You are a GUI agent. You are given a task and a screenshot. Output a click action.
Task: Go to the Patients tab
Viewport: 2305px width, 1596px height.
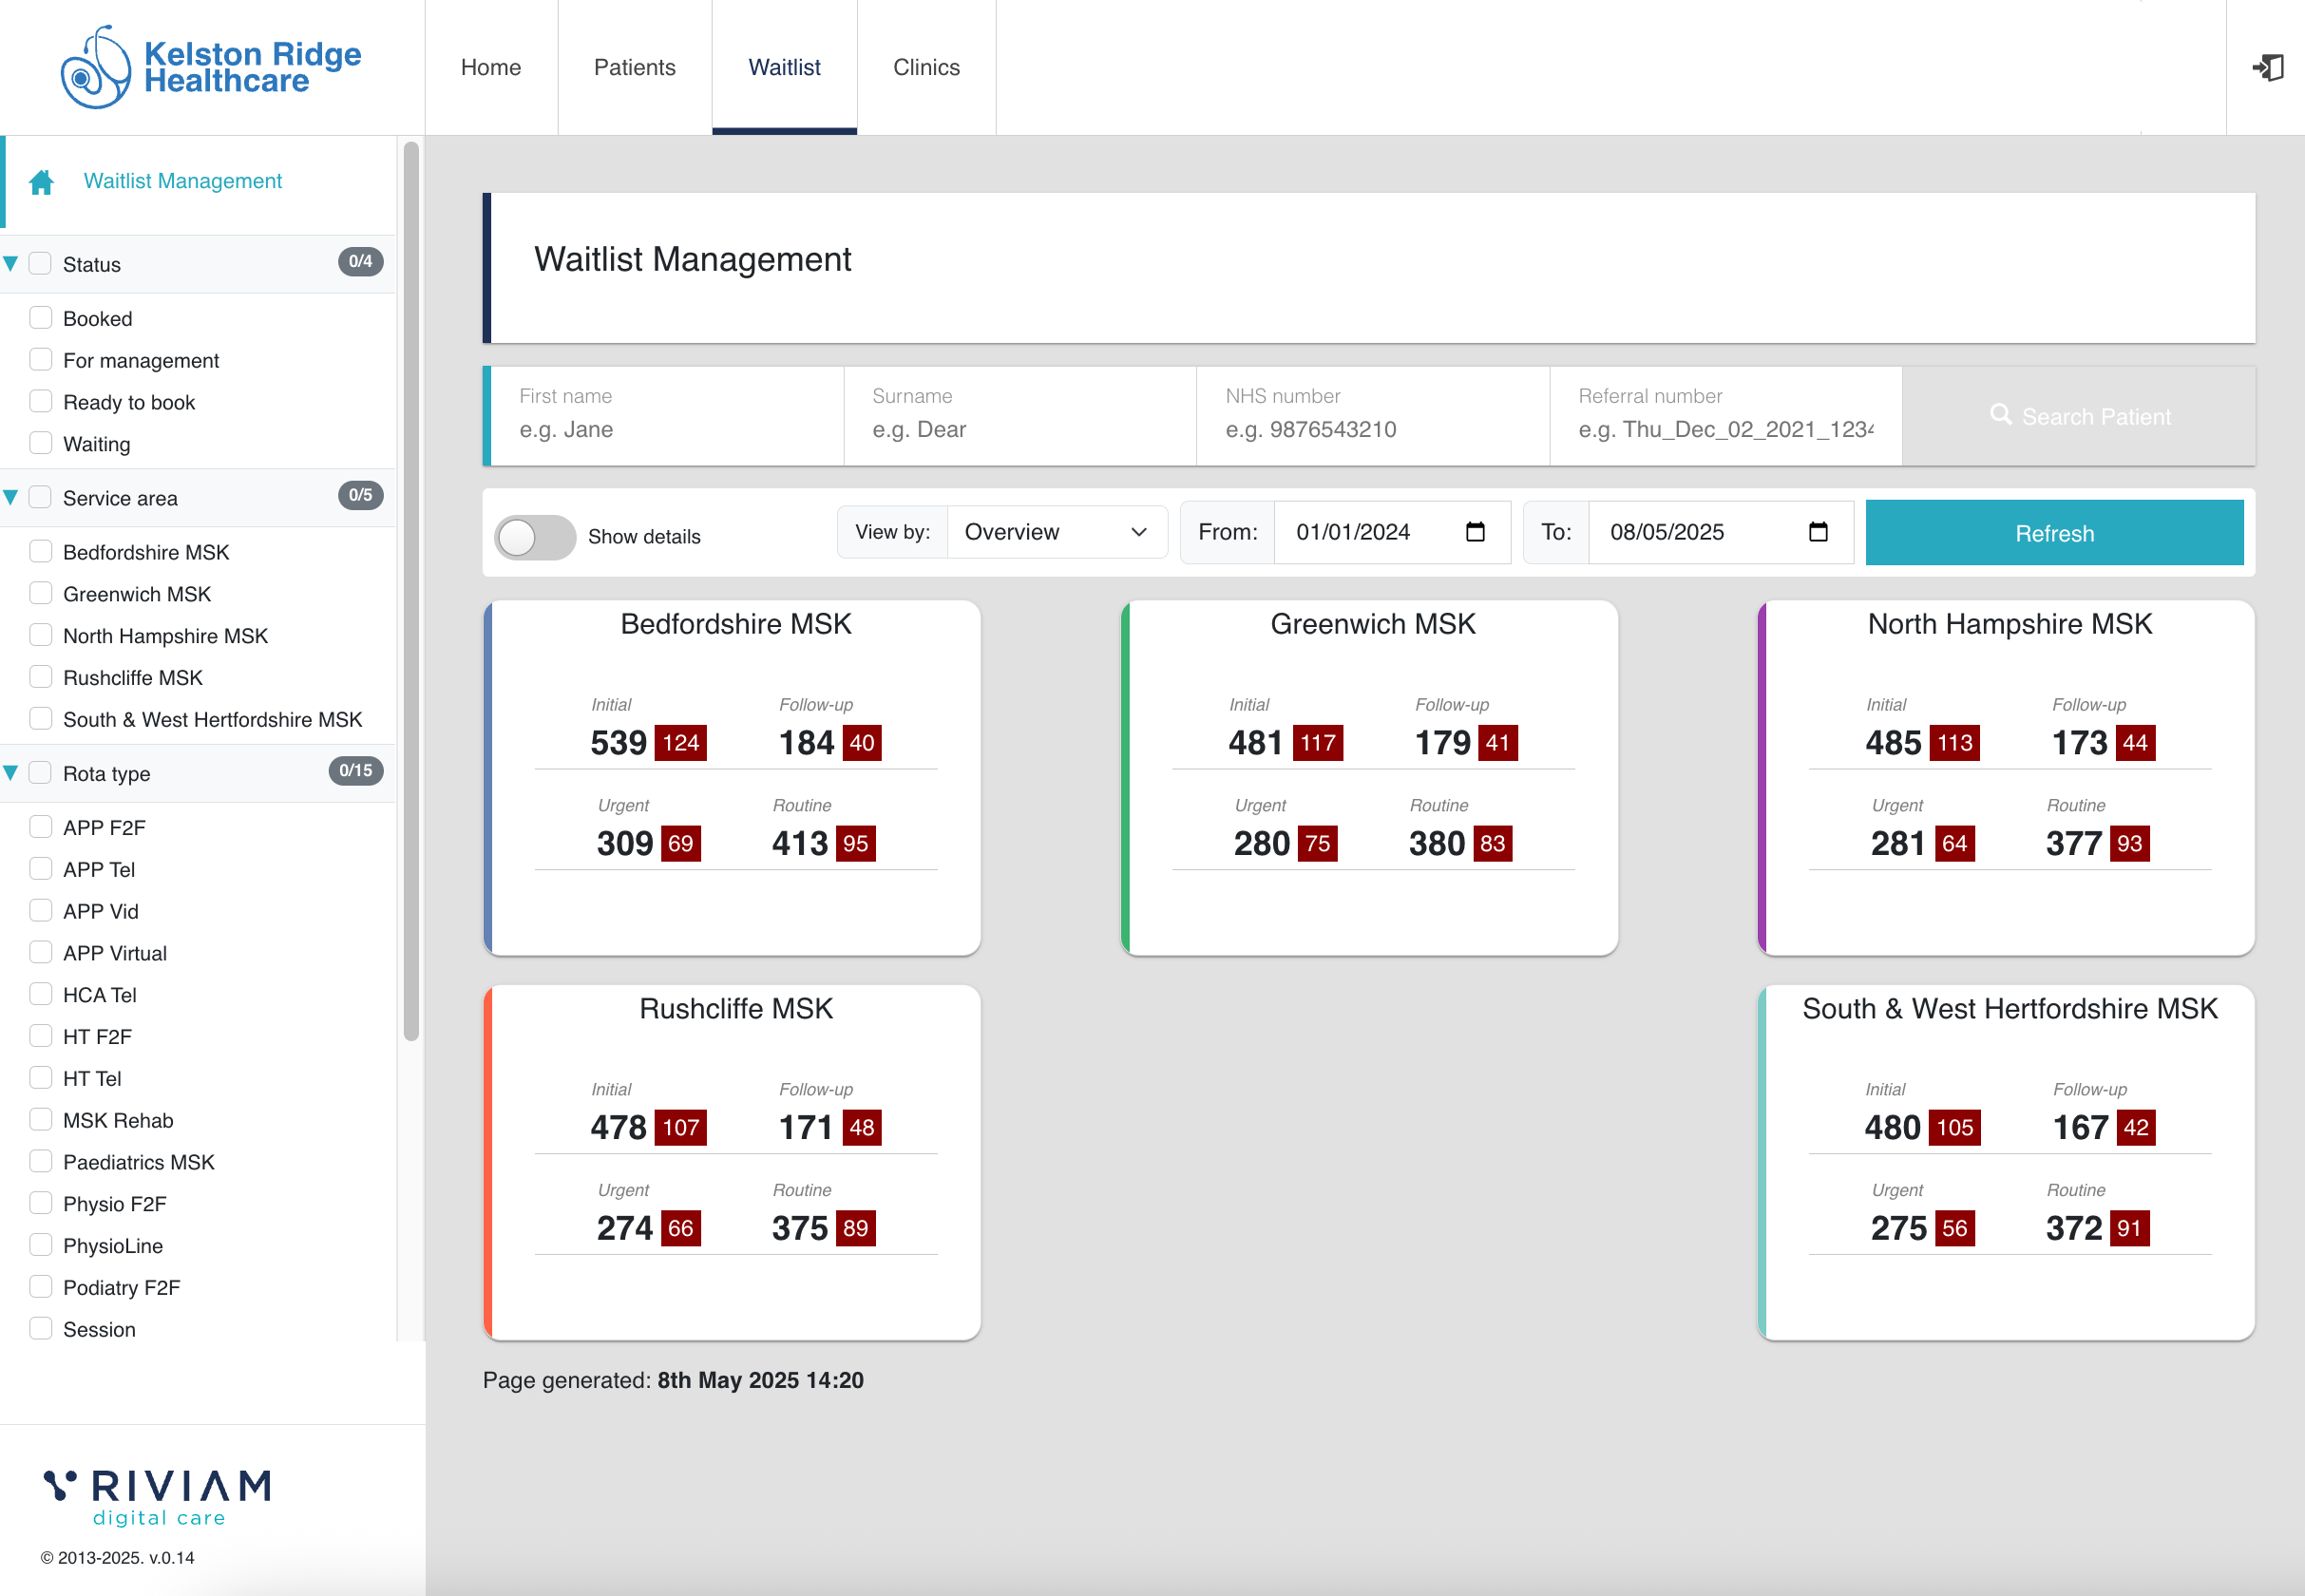click(634, 68)
